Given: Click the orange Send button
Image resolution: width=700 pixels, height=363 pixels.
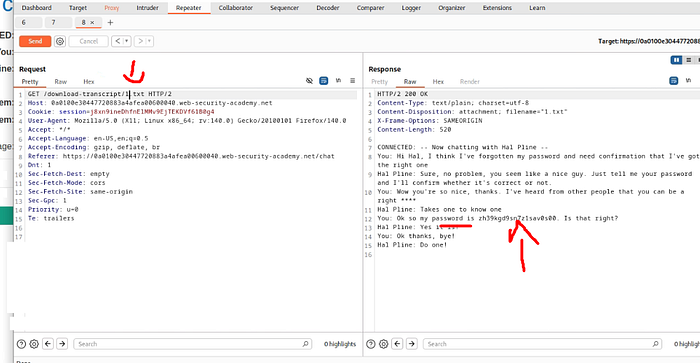Looking at the screenshot, I should [x=35, y=41].
